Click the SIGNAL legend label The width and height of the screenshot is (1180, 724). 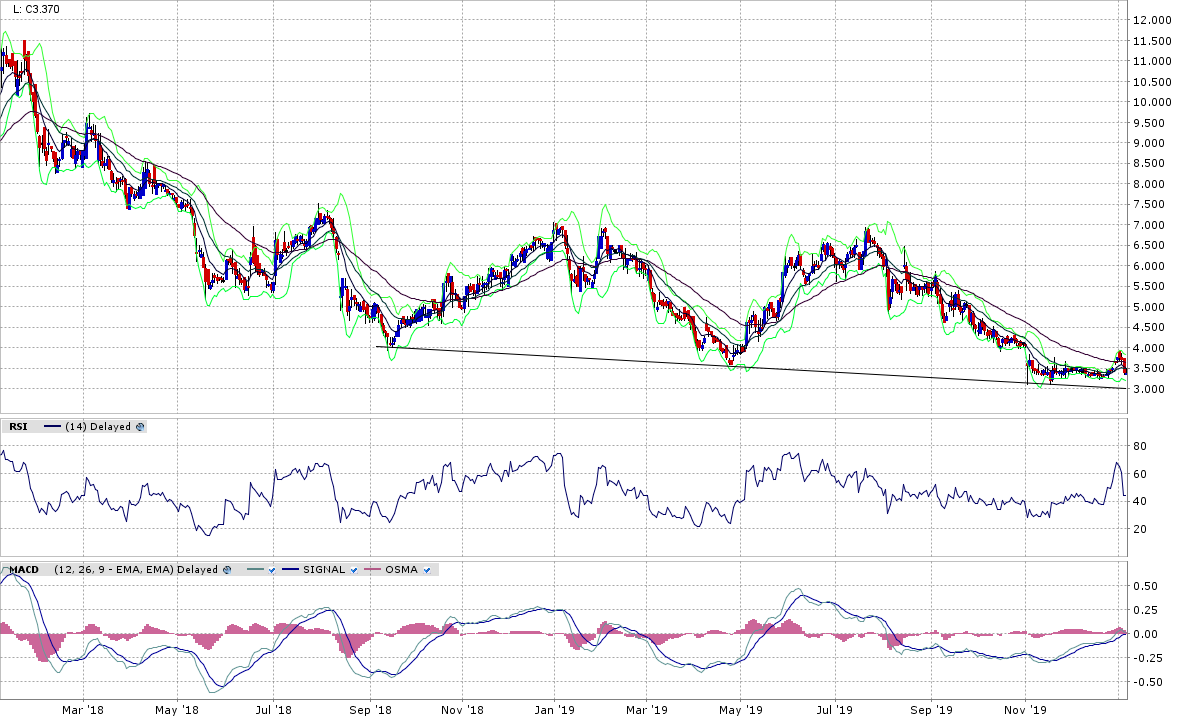[x=326, y=570]
